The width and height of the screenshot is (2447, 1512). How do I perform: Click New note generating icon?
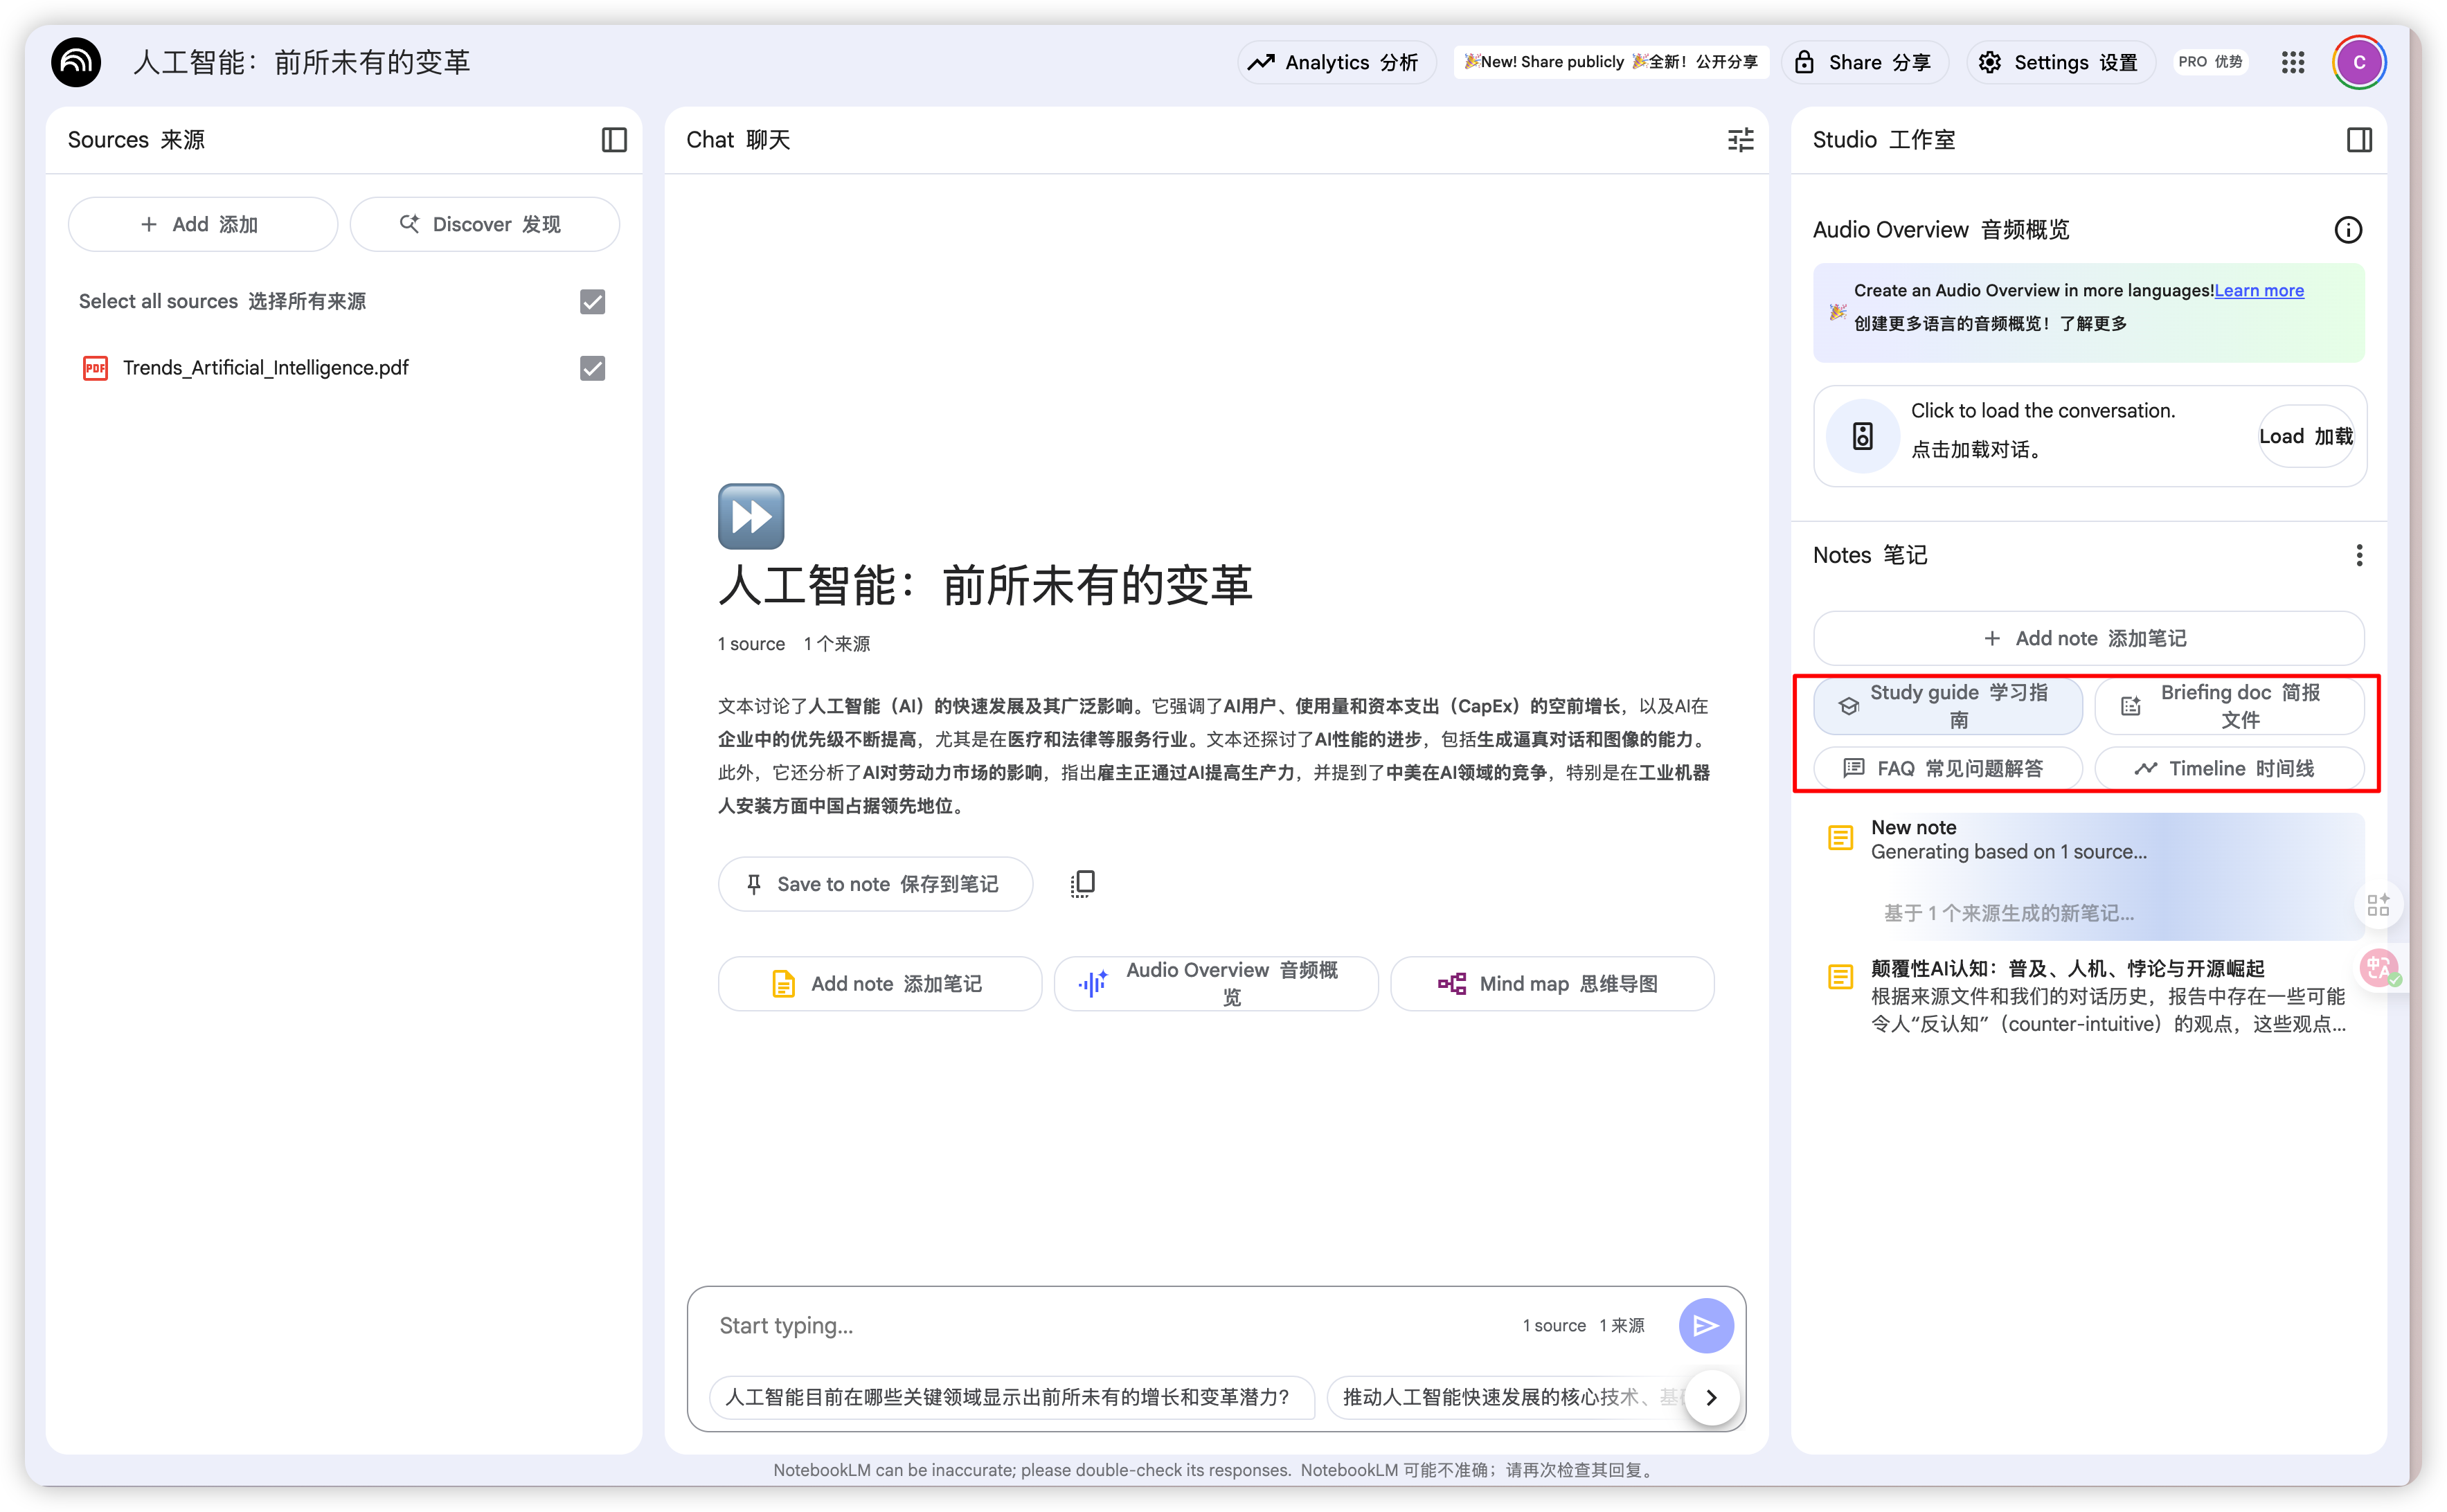1840,837
